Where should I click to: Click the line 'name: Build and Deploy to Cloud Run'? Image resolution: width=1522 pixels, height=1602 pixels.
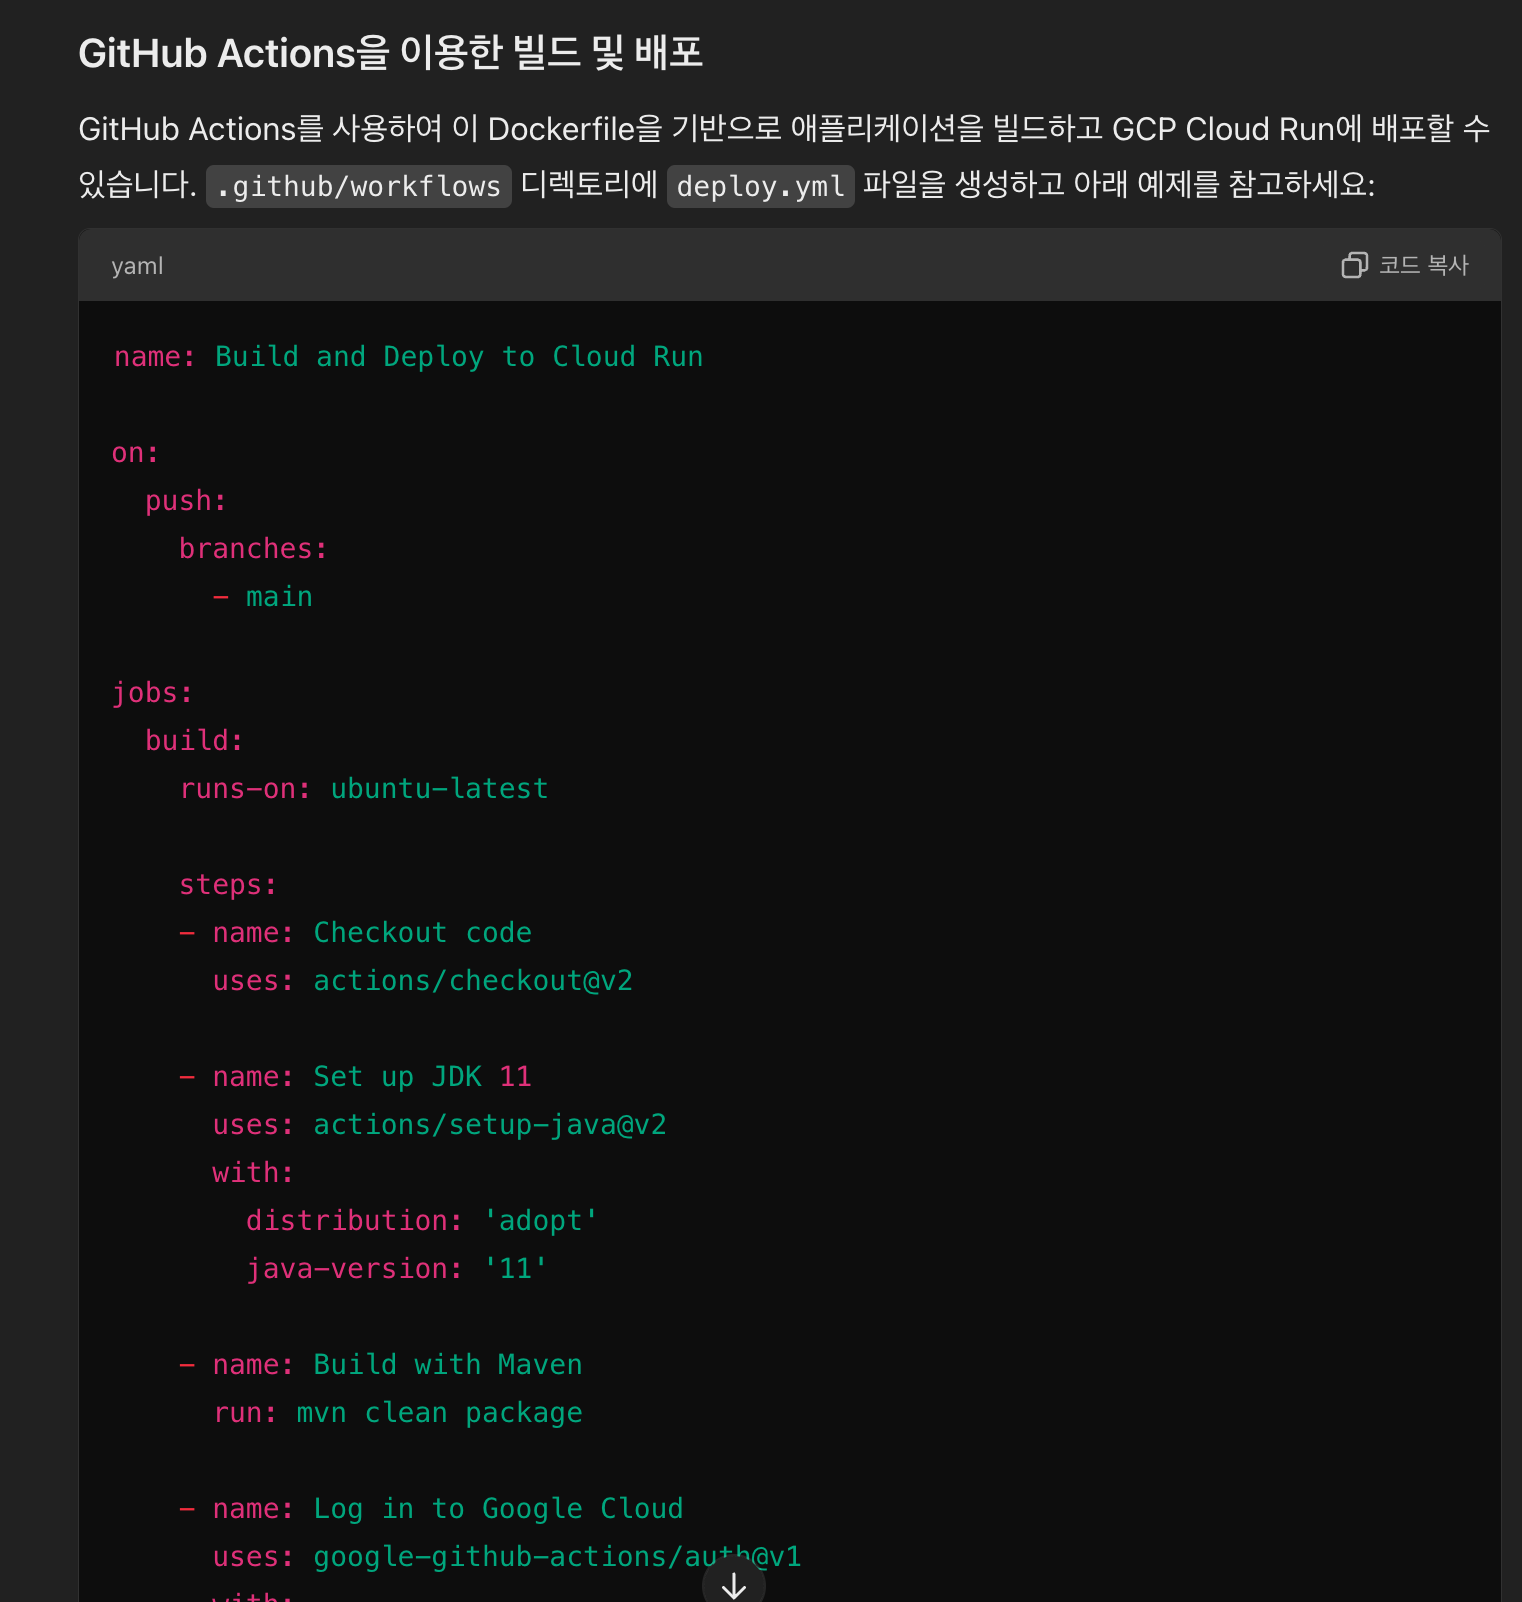[408, 357]
